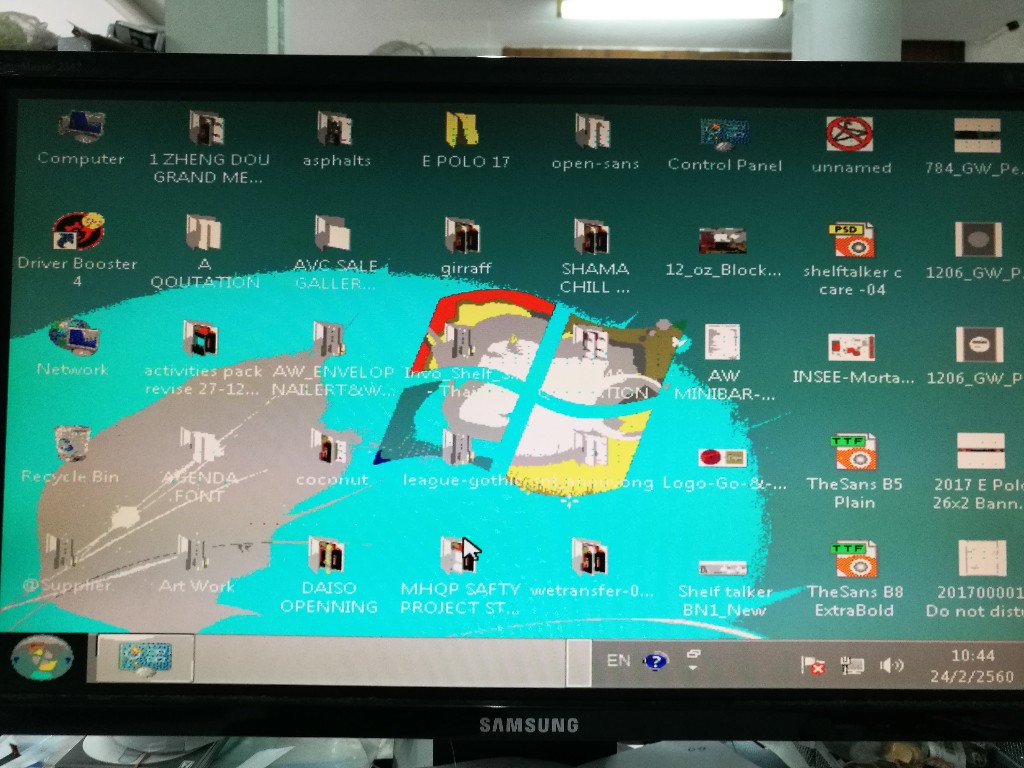Select the Shelf talker BN1_New file
The height and width of the screenshot is (768, 1024).
[x=722, y=568]
